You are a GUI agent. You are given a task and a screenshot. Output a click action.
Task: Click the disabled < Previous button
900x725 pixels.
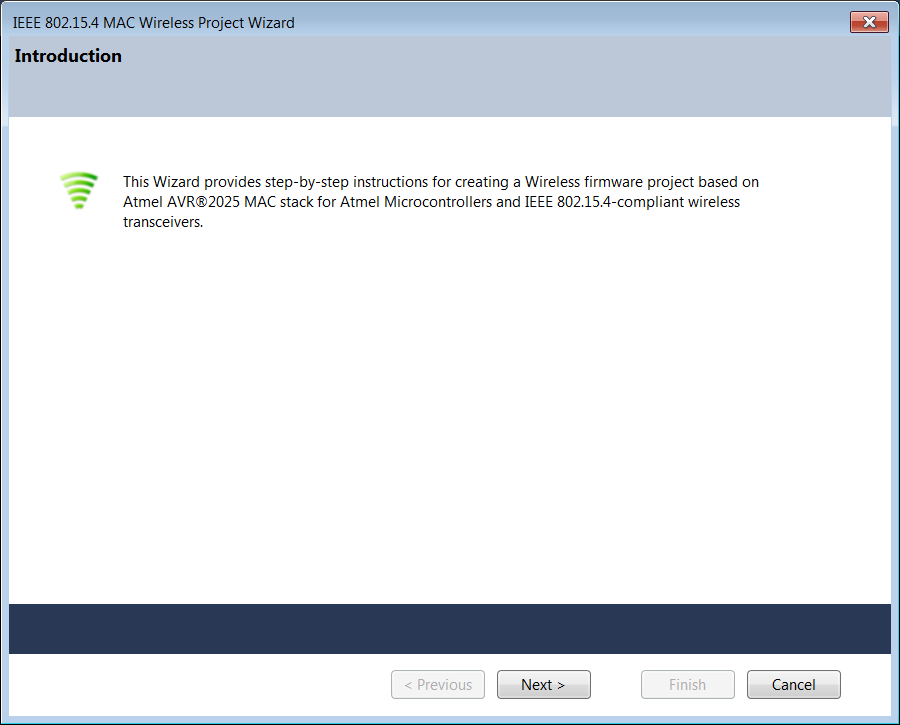(x=438, y=684)
